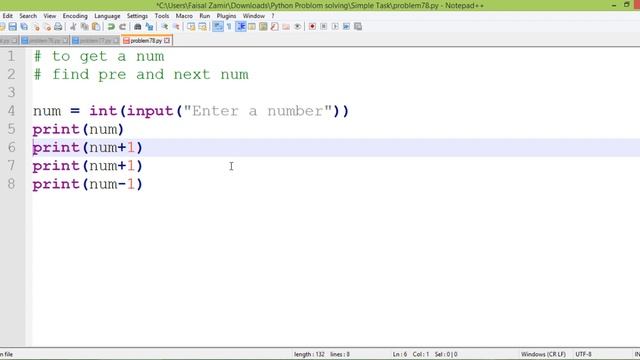This screenshot has width=640, height=360.
Task: Click line number 6 in margin
Action: pyautogui.click(x=11, y=147)
